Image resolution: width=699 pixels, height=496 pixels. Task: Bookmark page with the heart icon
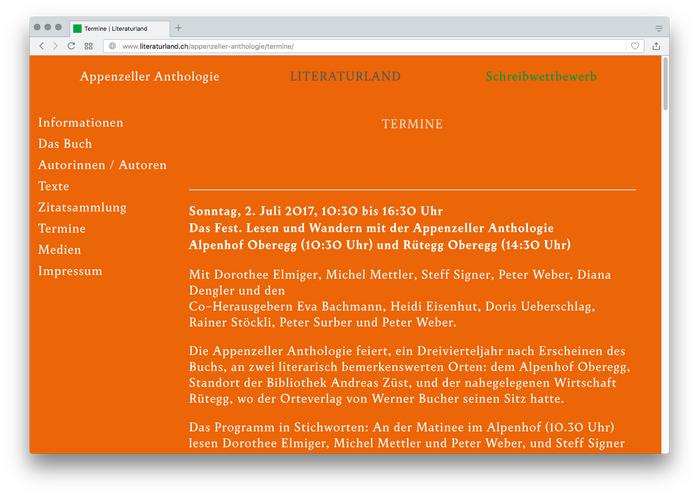(x=635, y=46)
